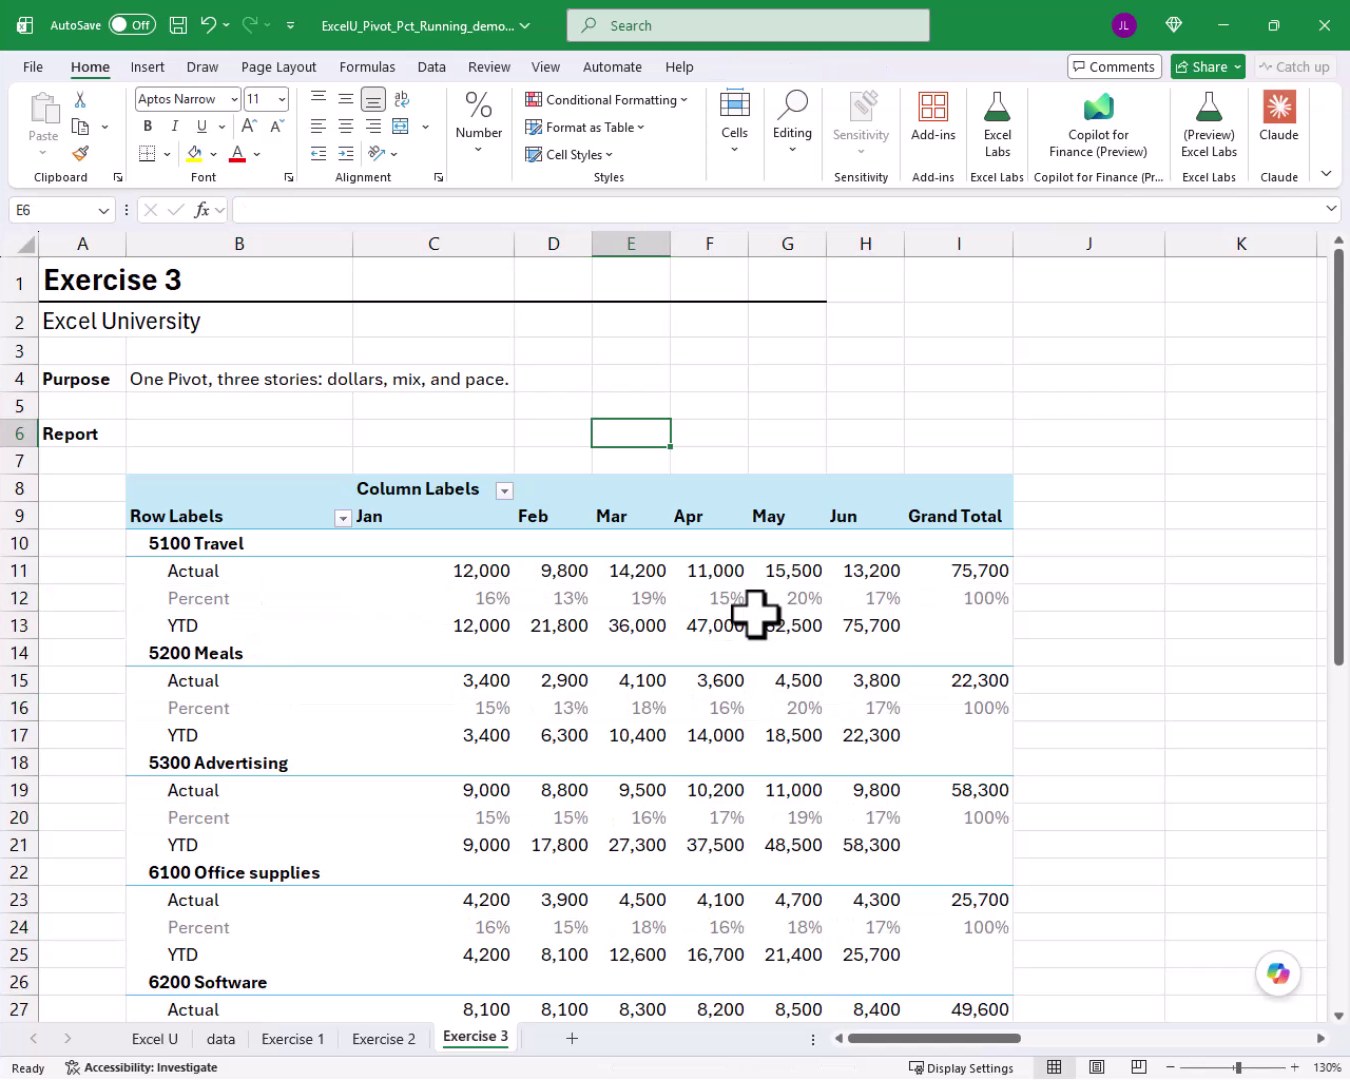Apply Bold formatting

pyautogui.click(x=147, y=126)
